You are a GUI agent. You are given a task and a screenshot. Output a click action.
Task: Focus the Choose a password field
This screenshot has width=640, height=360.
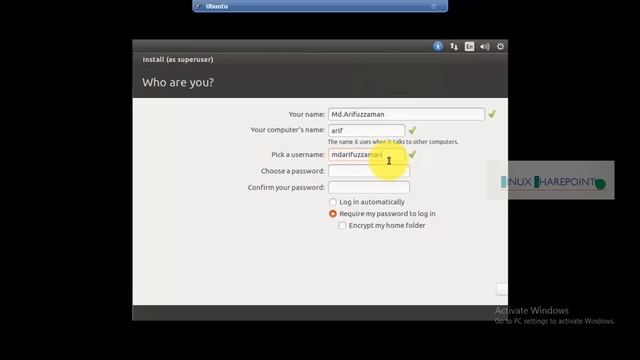point(369,171)
